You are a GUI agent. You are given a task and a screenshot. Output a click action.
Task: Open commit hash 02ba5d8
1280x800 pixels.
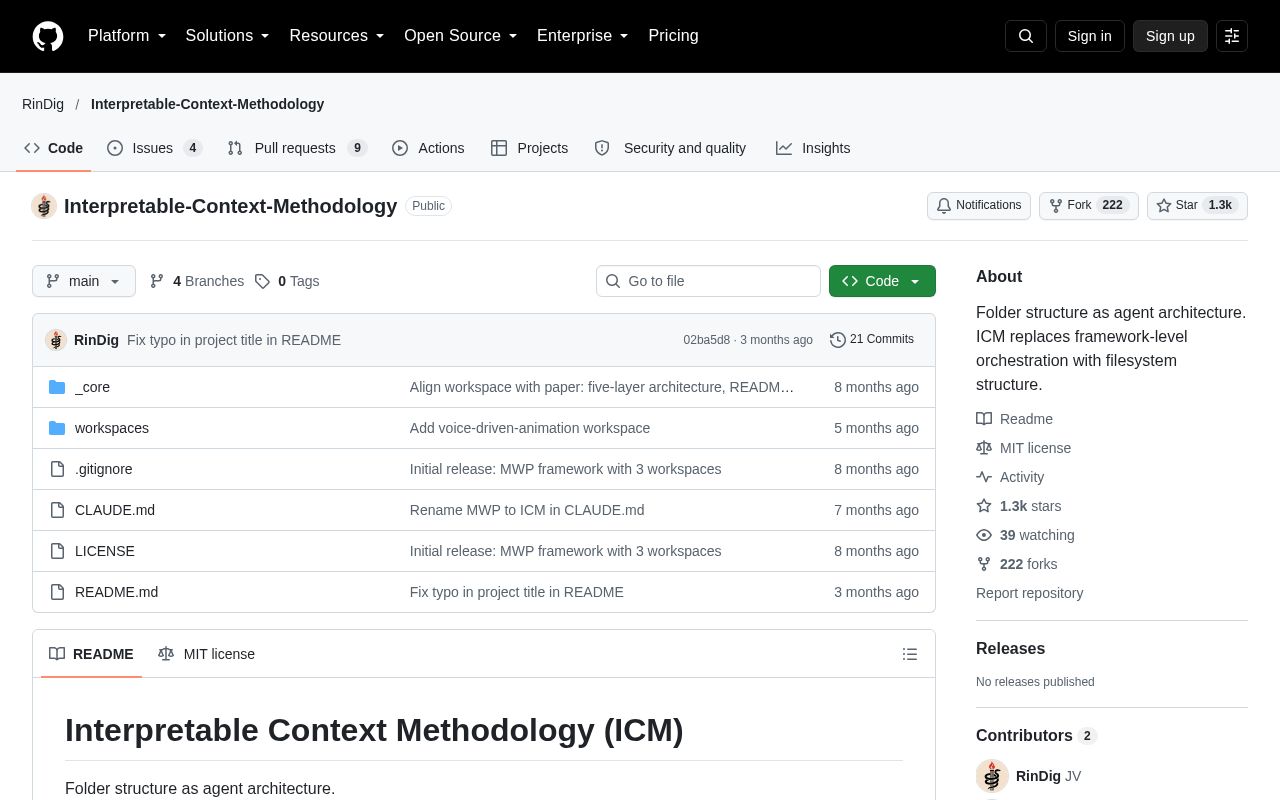(707, 340)
